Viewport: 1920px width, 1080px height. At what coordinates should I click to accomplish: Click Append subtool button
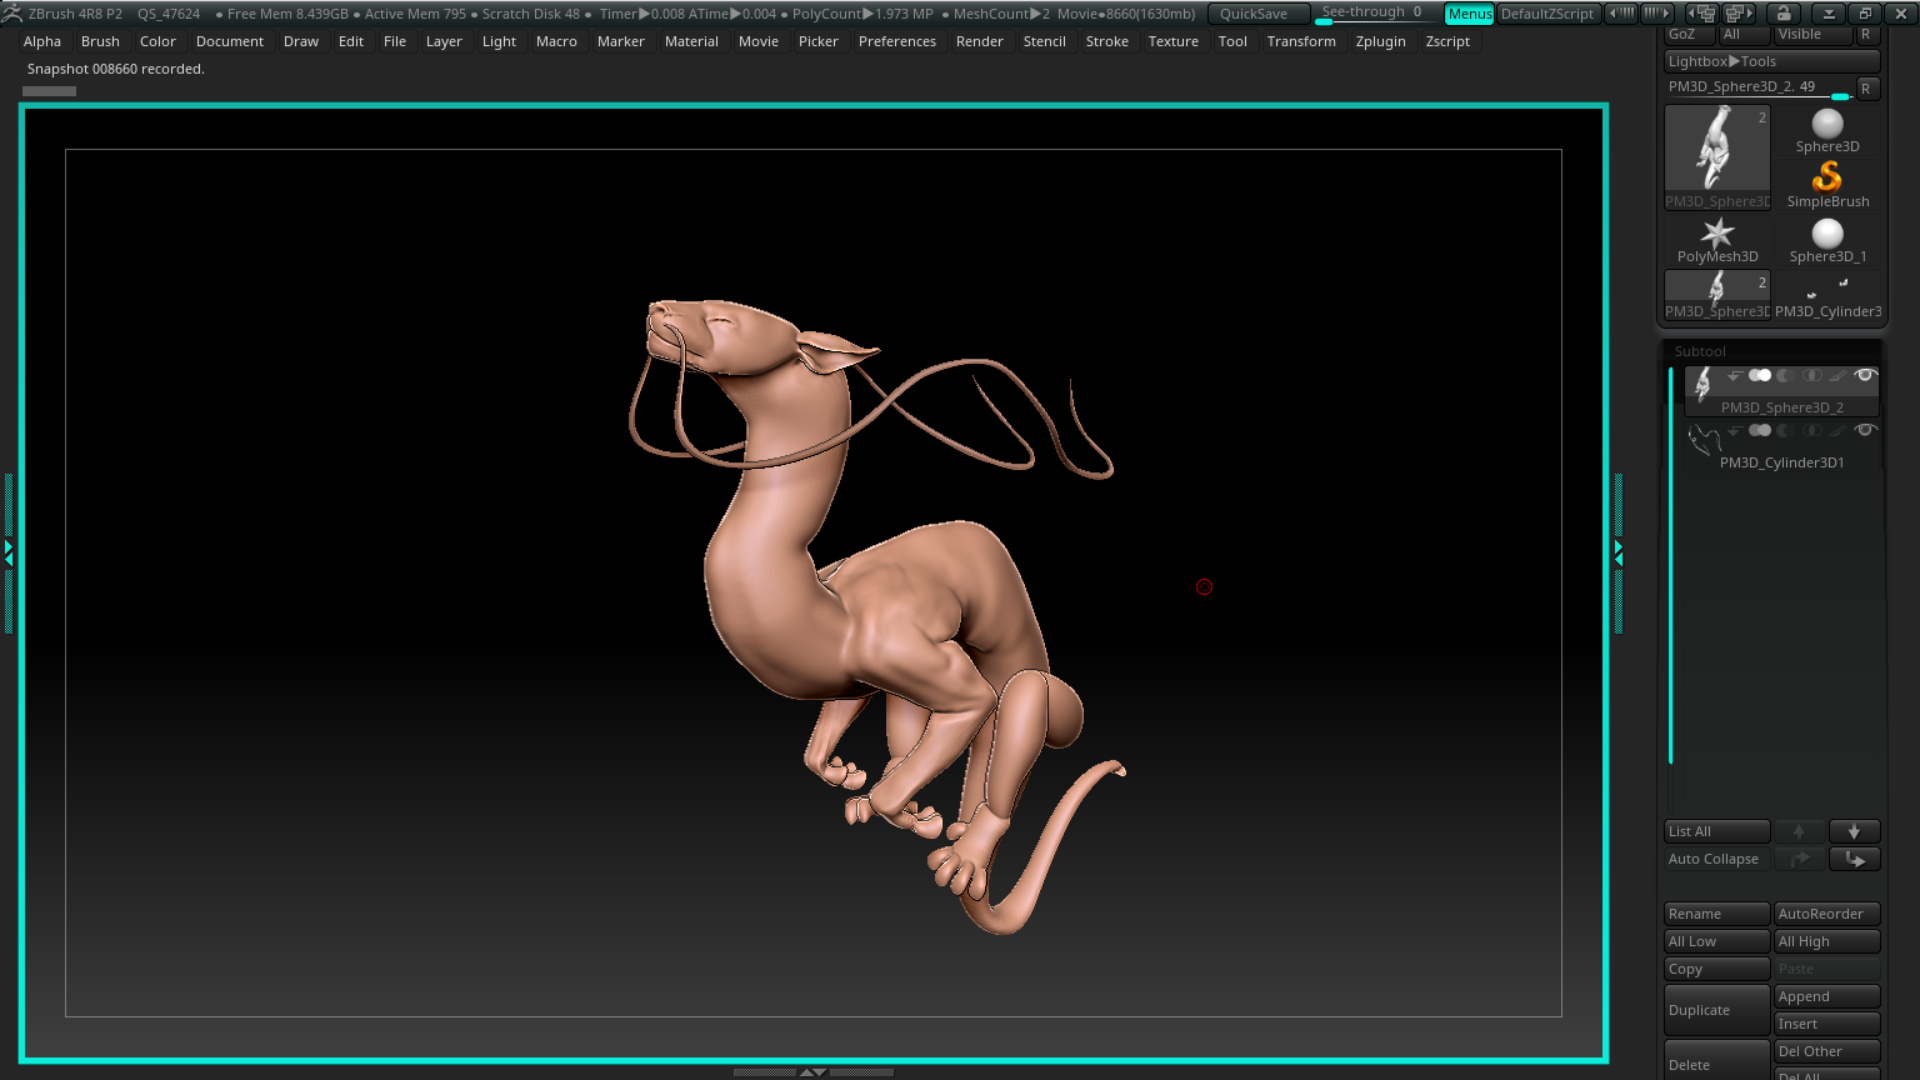point(1827,997)
